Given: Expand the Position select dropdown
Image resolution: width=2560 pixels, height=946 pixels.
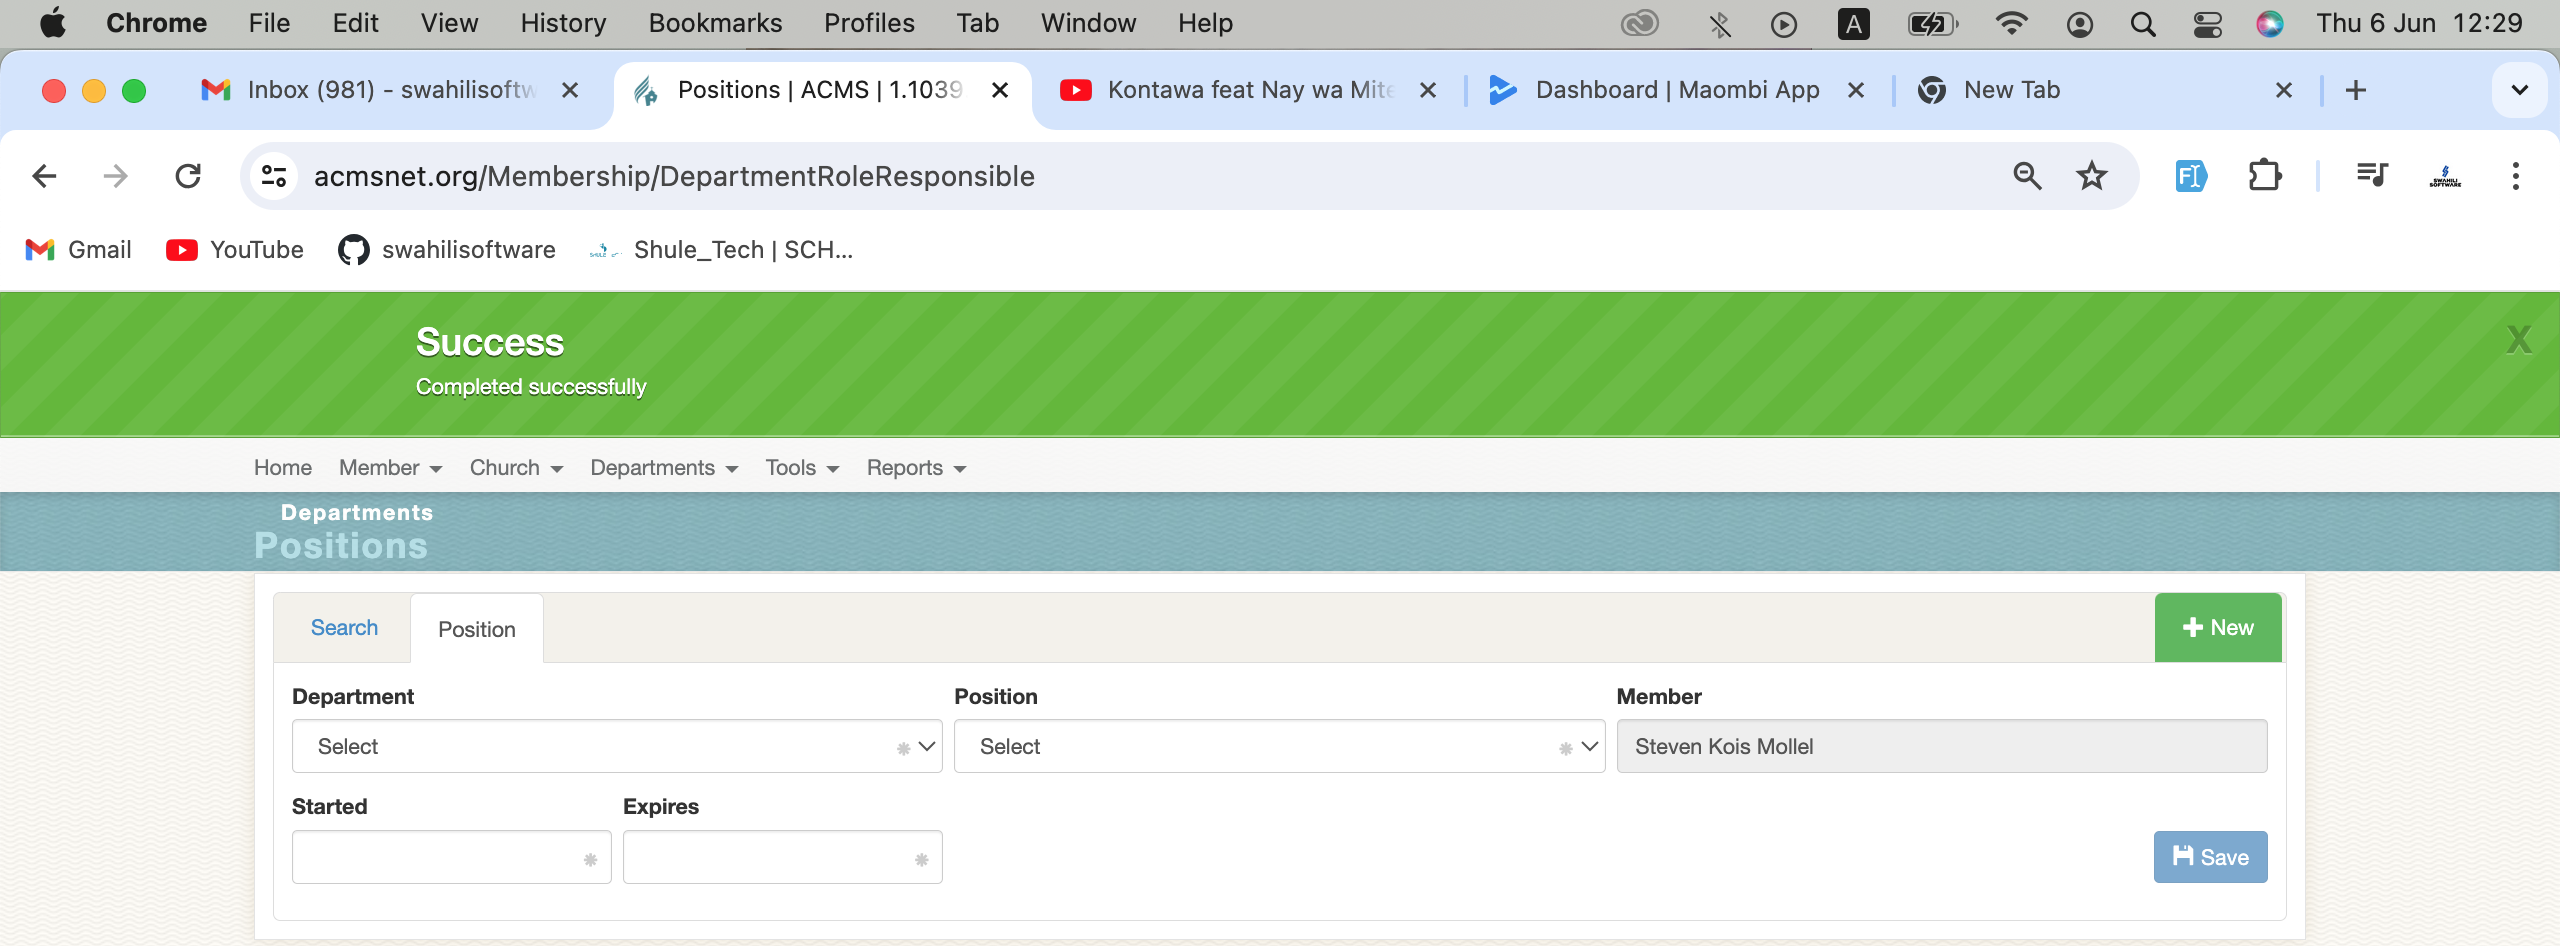Looking at the screenshot, I should [x=1278, y=747].
